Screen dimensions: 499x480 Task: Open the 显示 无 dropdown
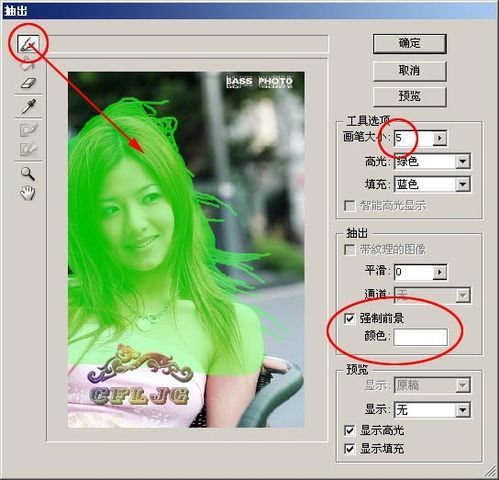click(463, 410)
